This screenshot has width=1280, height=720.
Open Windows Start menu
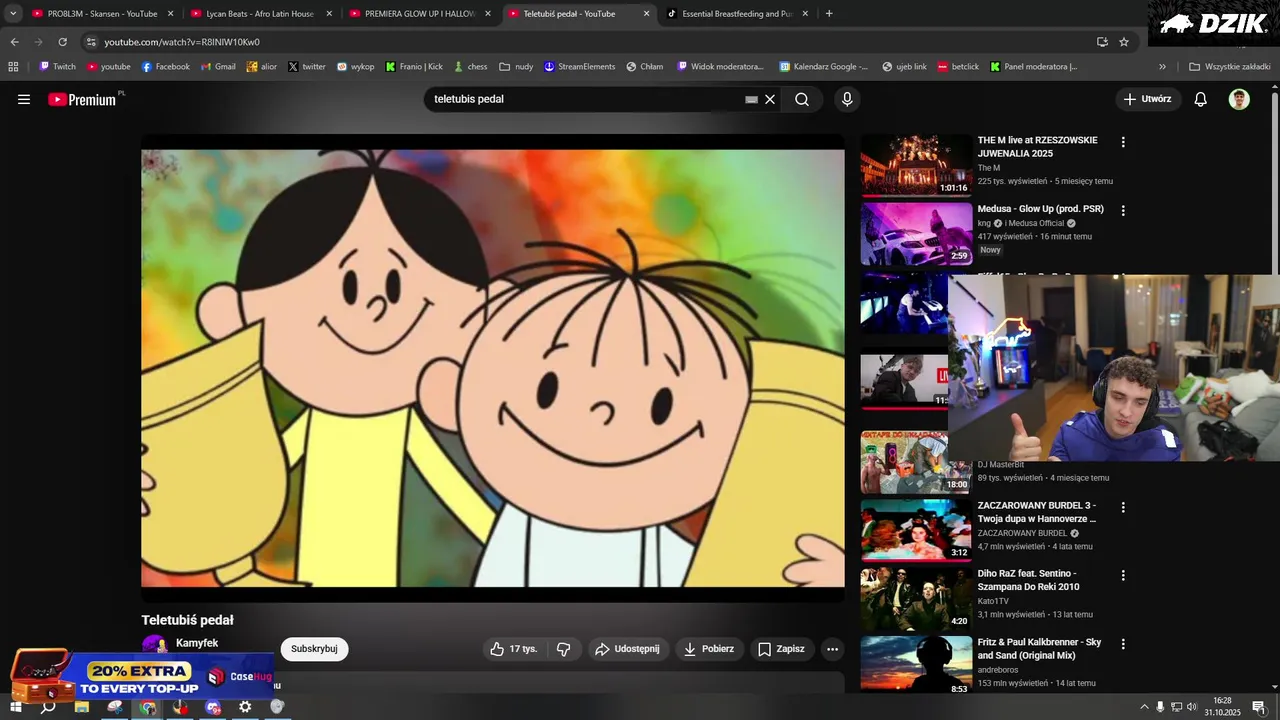[15, 707]
